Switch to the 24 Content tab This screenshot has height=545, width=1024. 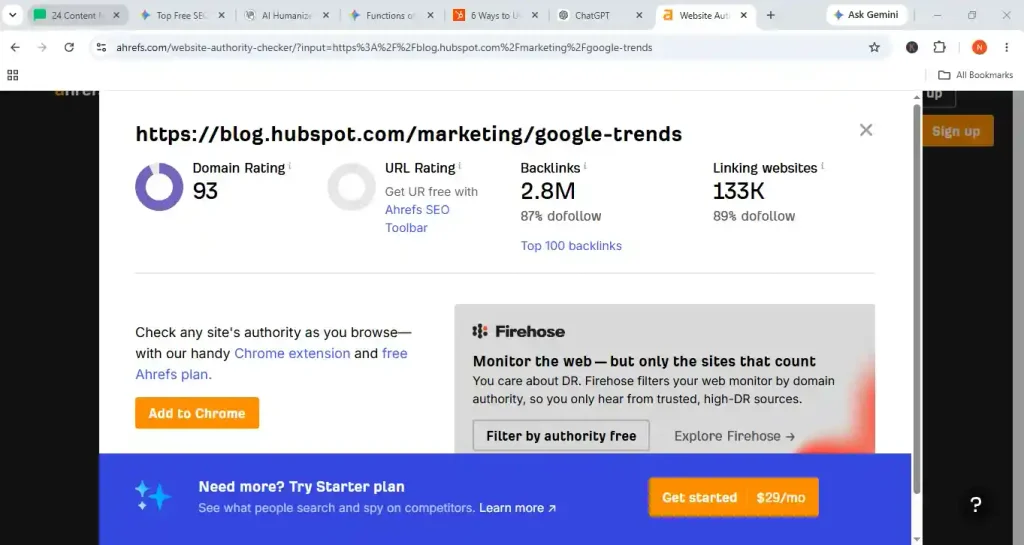(x=76, y=15)
